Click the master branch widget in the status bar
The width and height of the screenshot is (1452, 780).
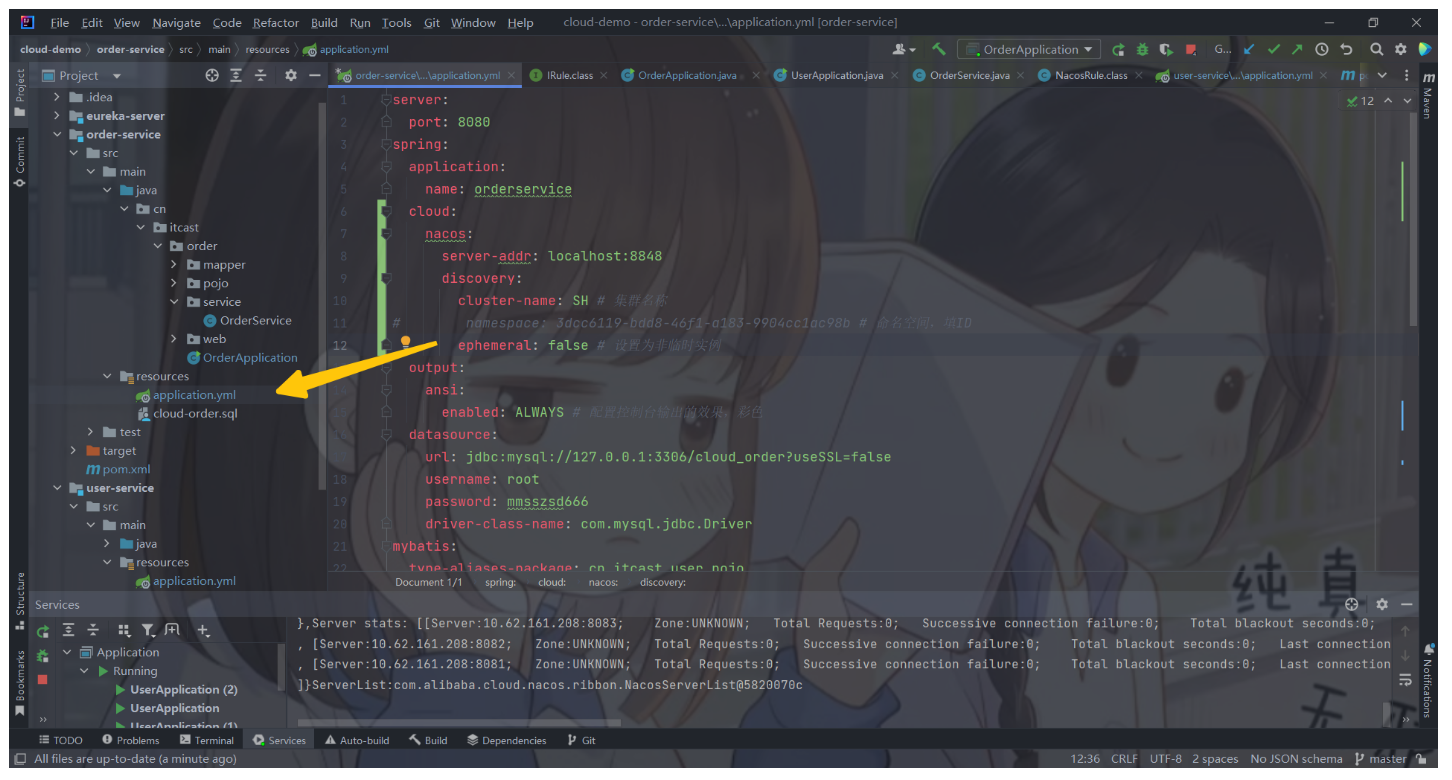[1381, 759]
